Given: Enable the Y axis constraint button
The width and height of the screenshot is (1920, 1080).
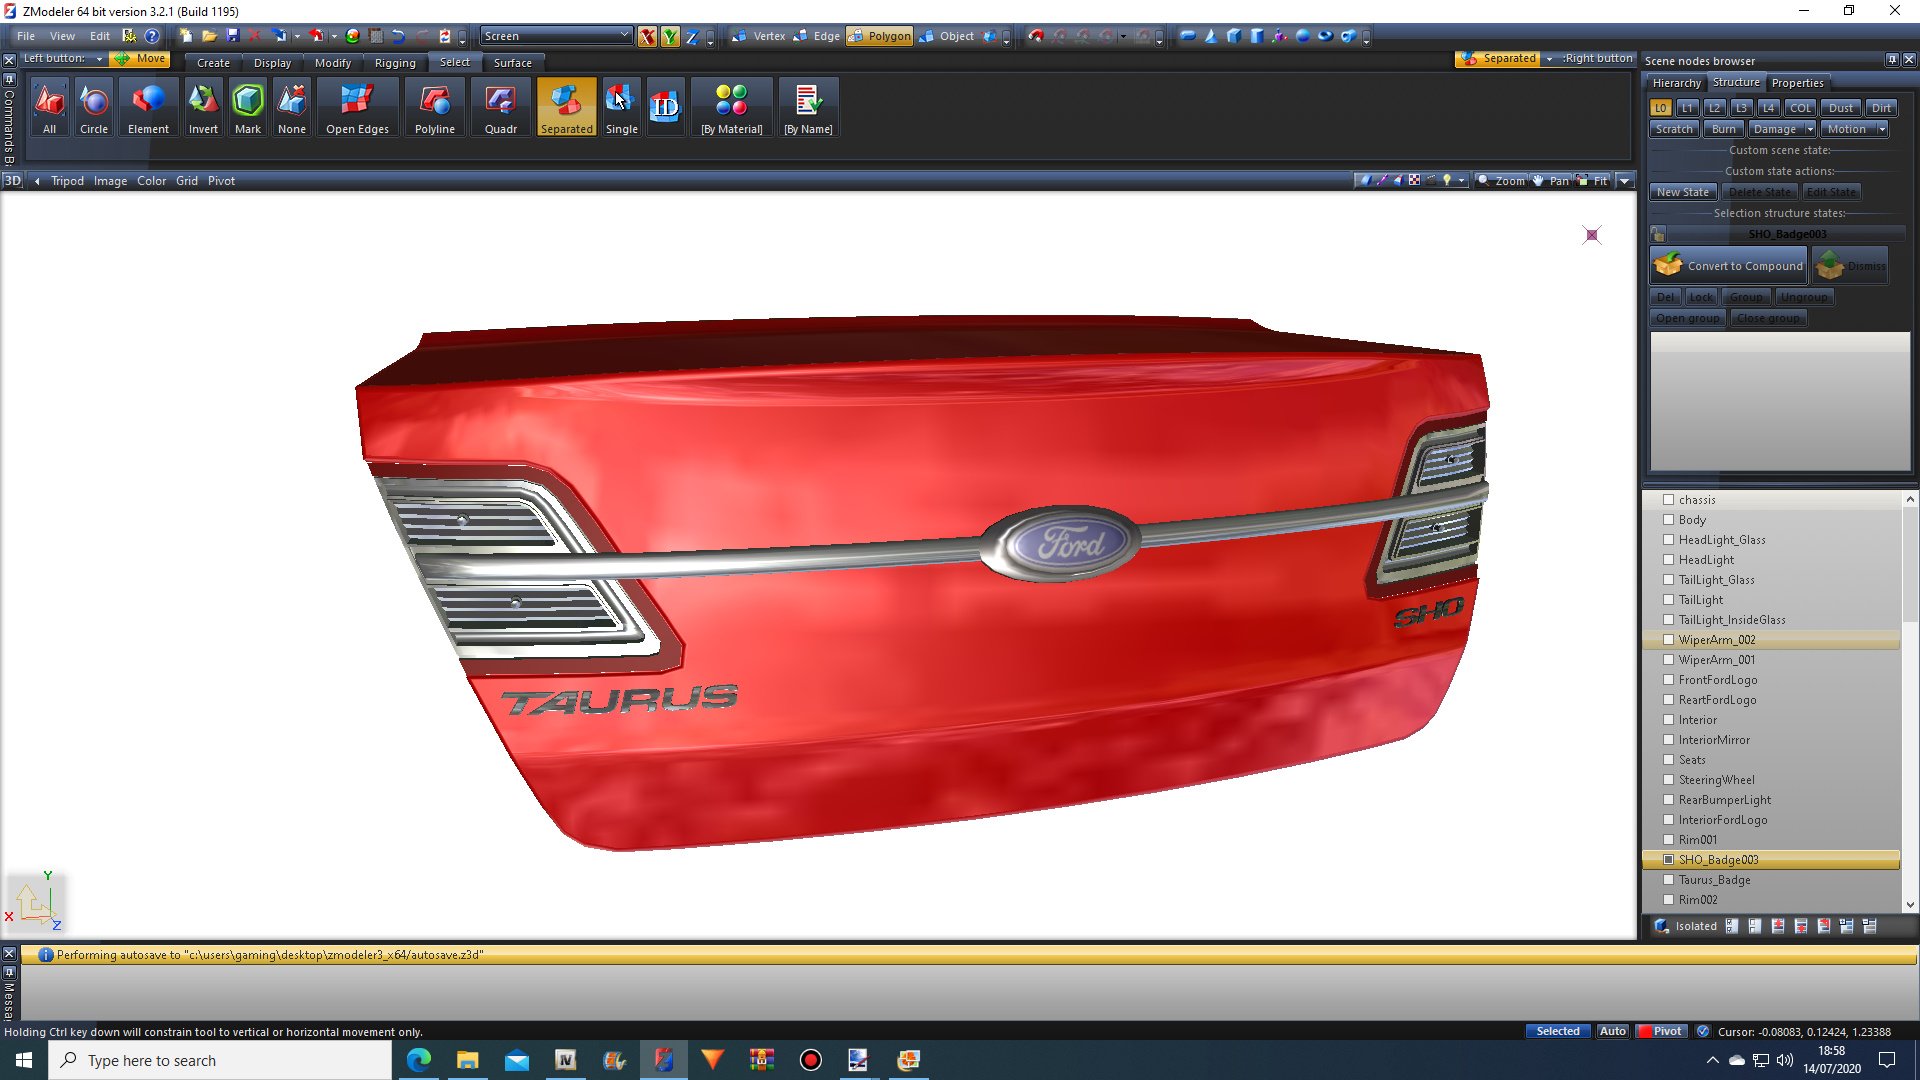Looking at the screenshot, I should pyautogui.click(x=670, y=36).
